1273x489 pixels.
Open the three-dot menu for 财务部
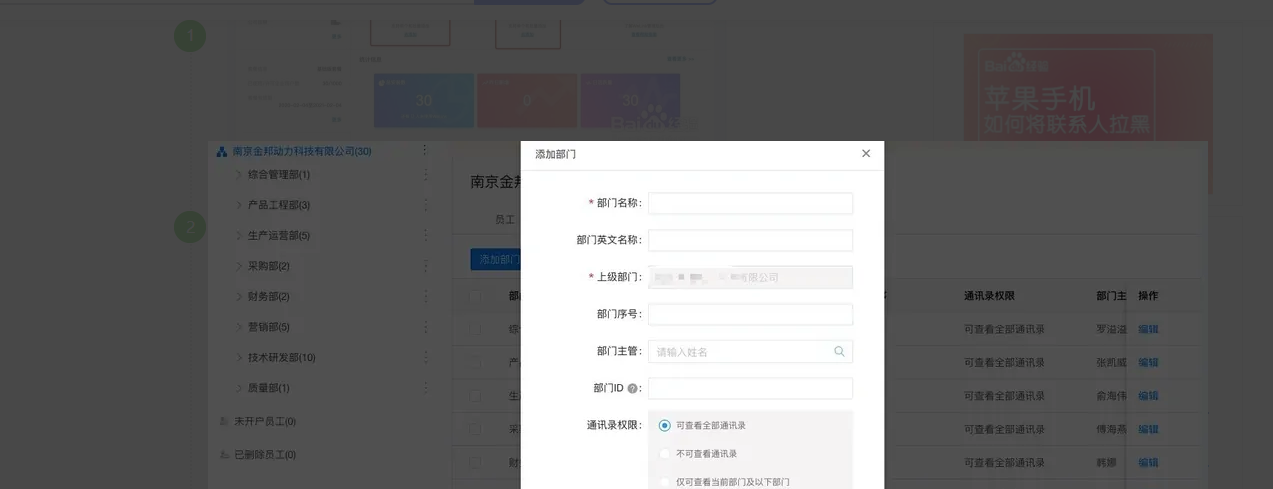coord(425,296)
